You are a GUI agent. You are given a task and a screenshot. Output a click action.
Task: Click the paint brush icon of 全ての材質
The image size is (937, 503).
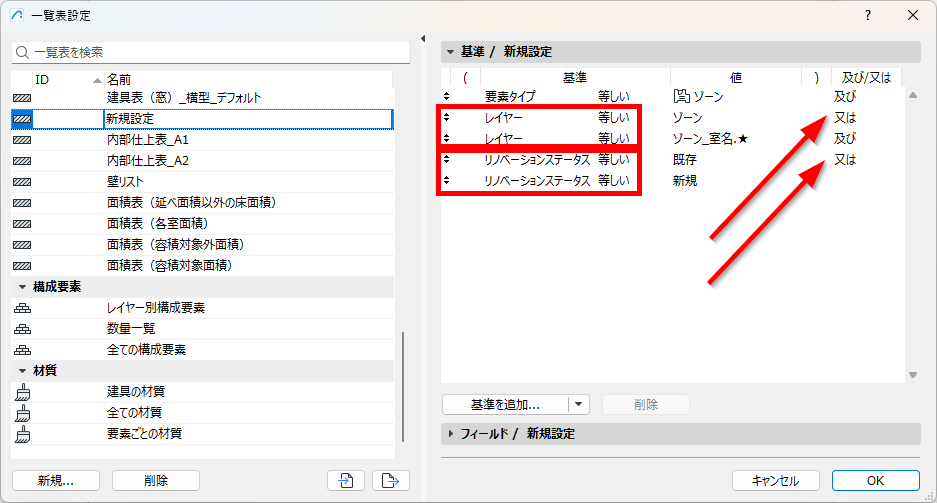click(23, 413)
